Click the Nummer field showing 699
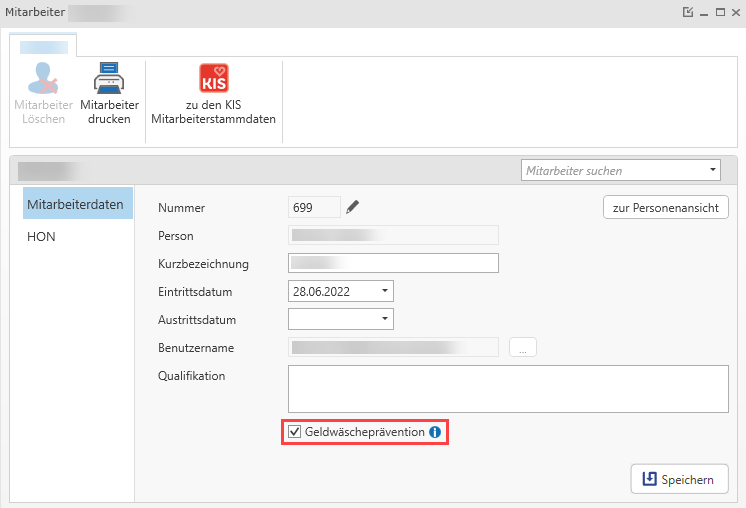The height and width of the screenshot is (508, 746). pyautogui.click(x=313, y=207)
